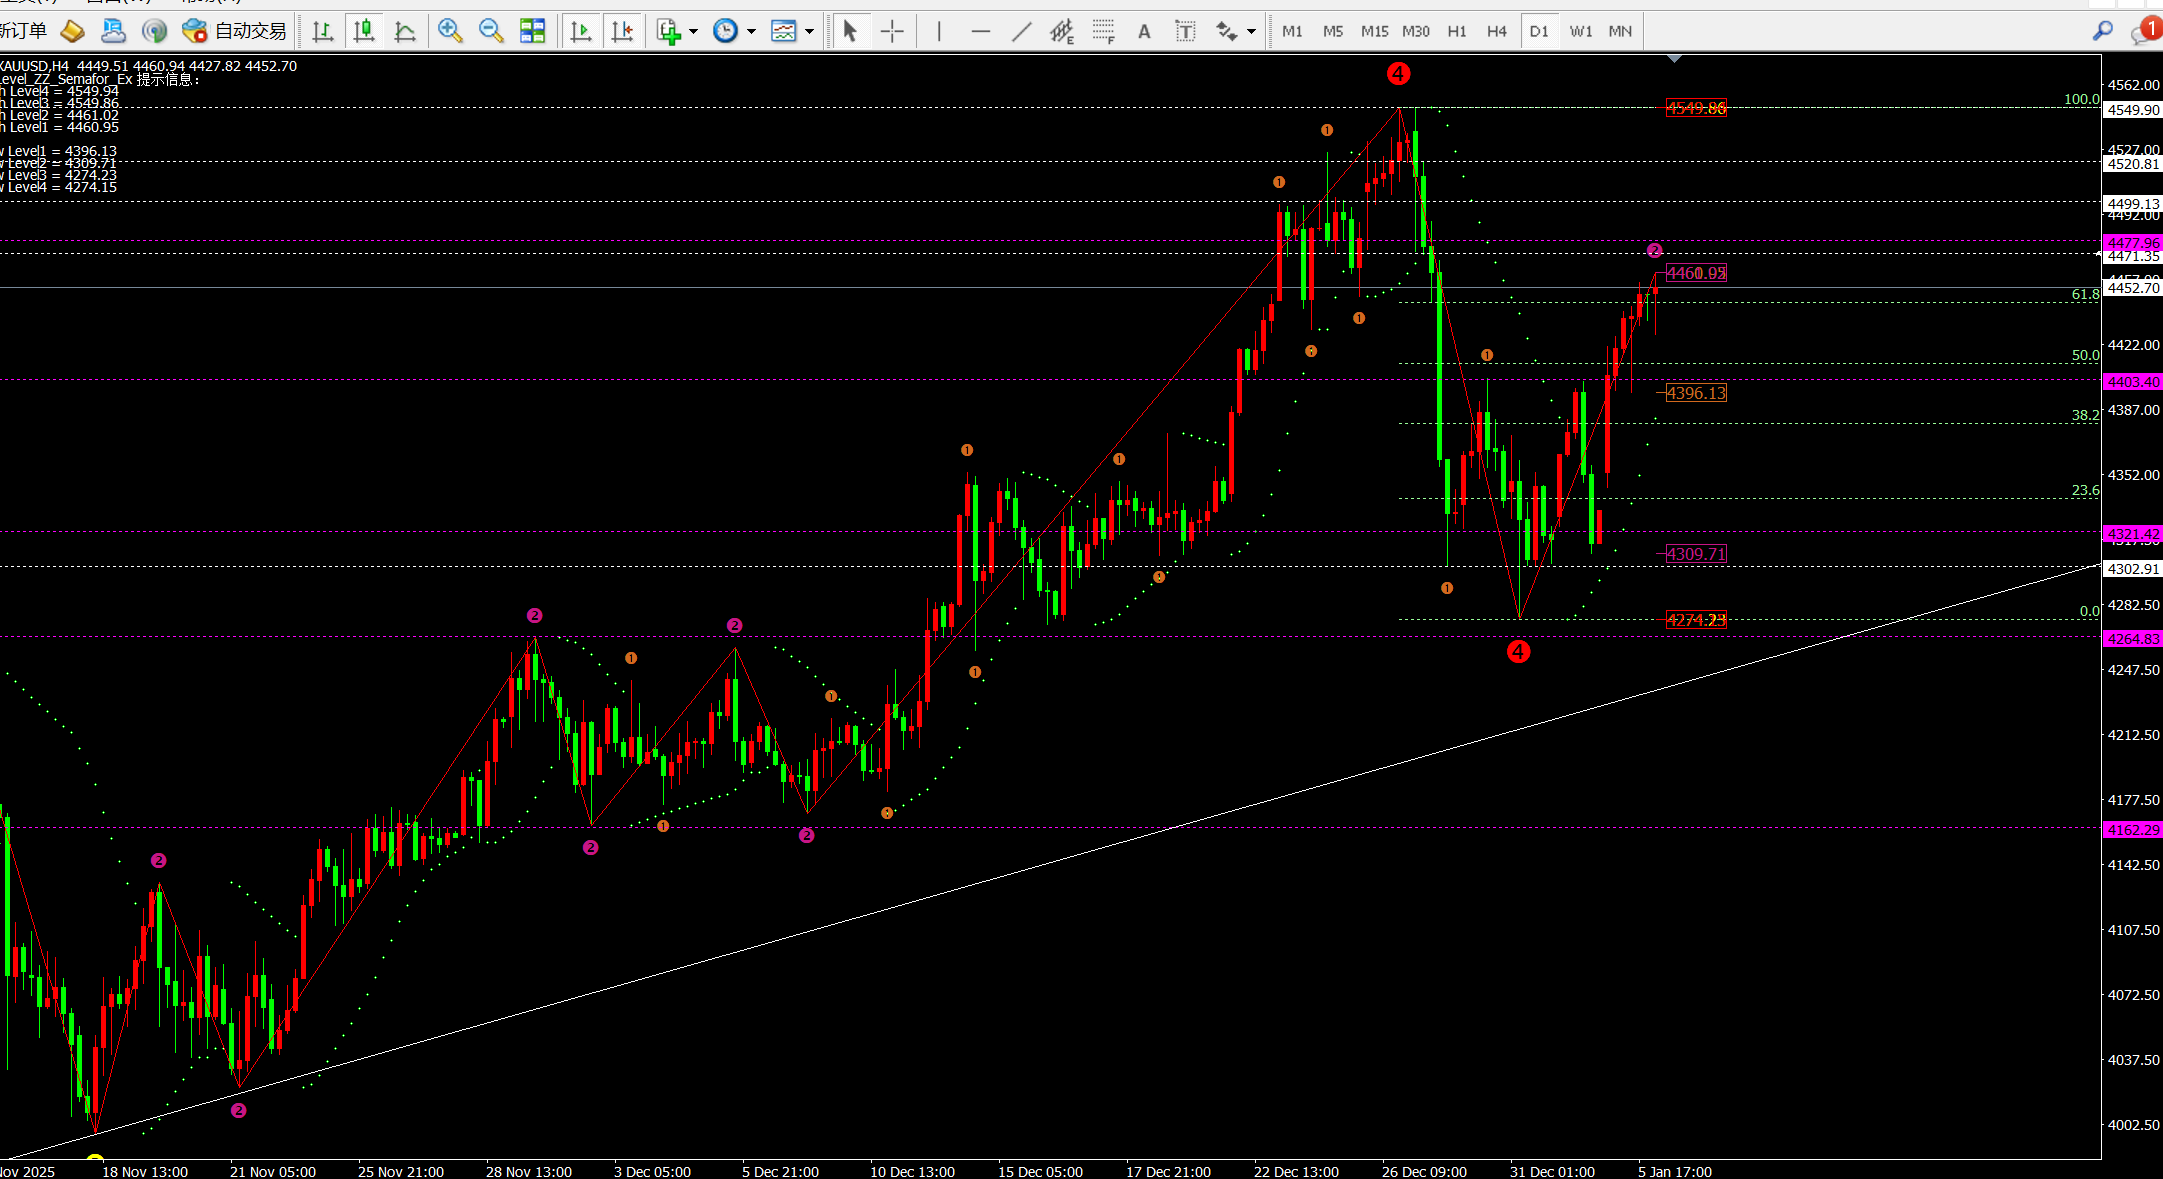2163x1179 pixels.
Task: Toggle chart shift button
Action: click(x=622, y=31)
